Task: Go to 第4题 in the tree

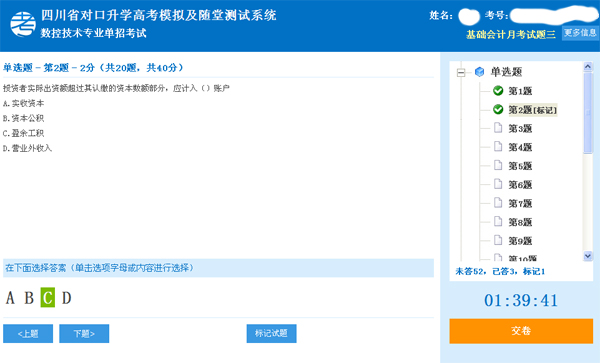Action: 520,147
